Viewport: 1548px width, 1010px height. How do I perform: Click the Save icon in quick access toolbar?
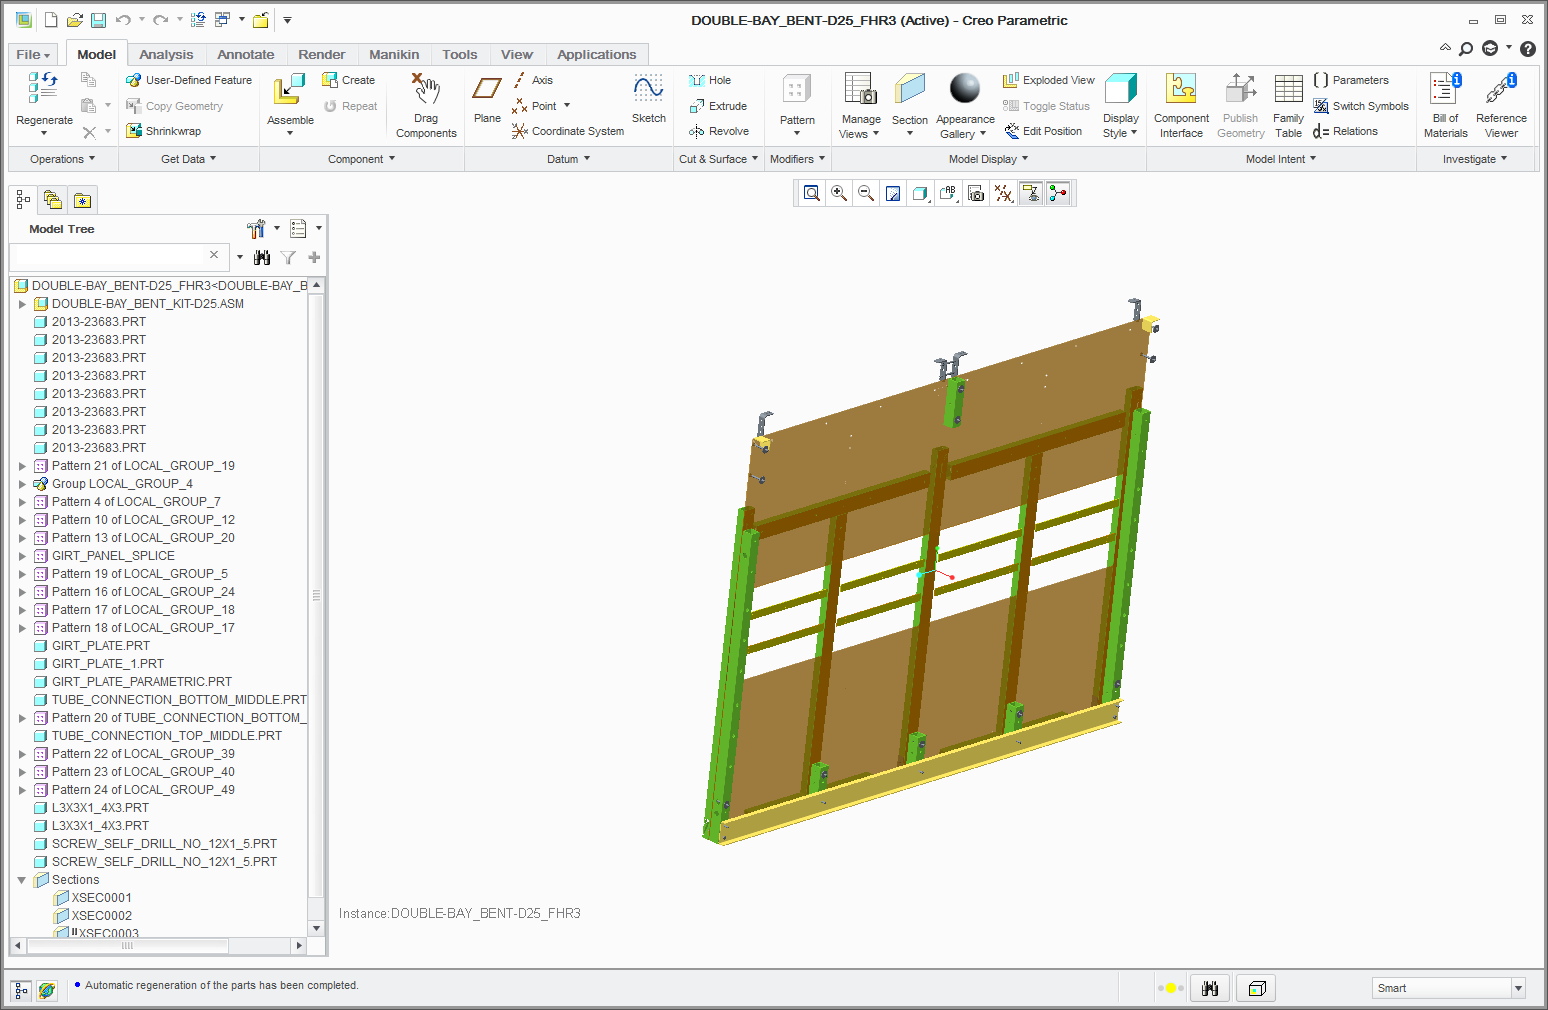point(98,20)
